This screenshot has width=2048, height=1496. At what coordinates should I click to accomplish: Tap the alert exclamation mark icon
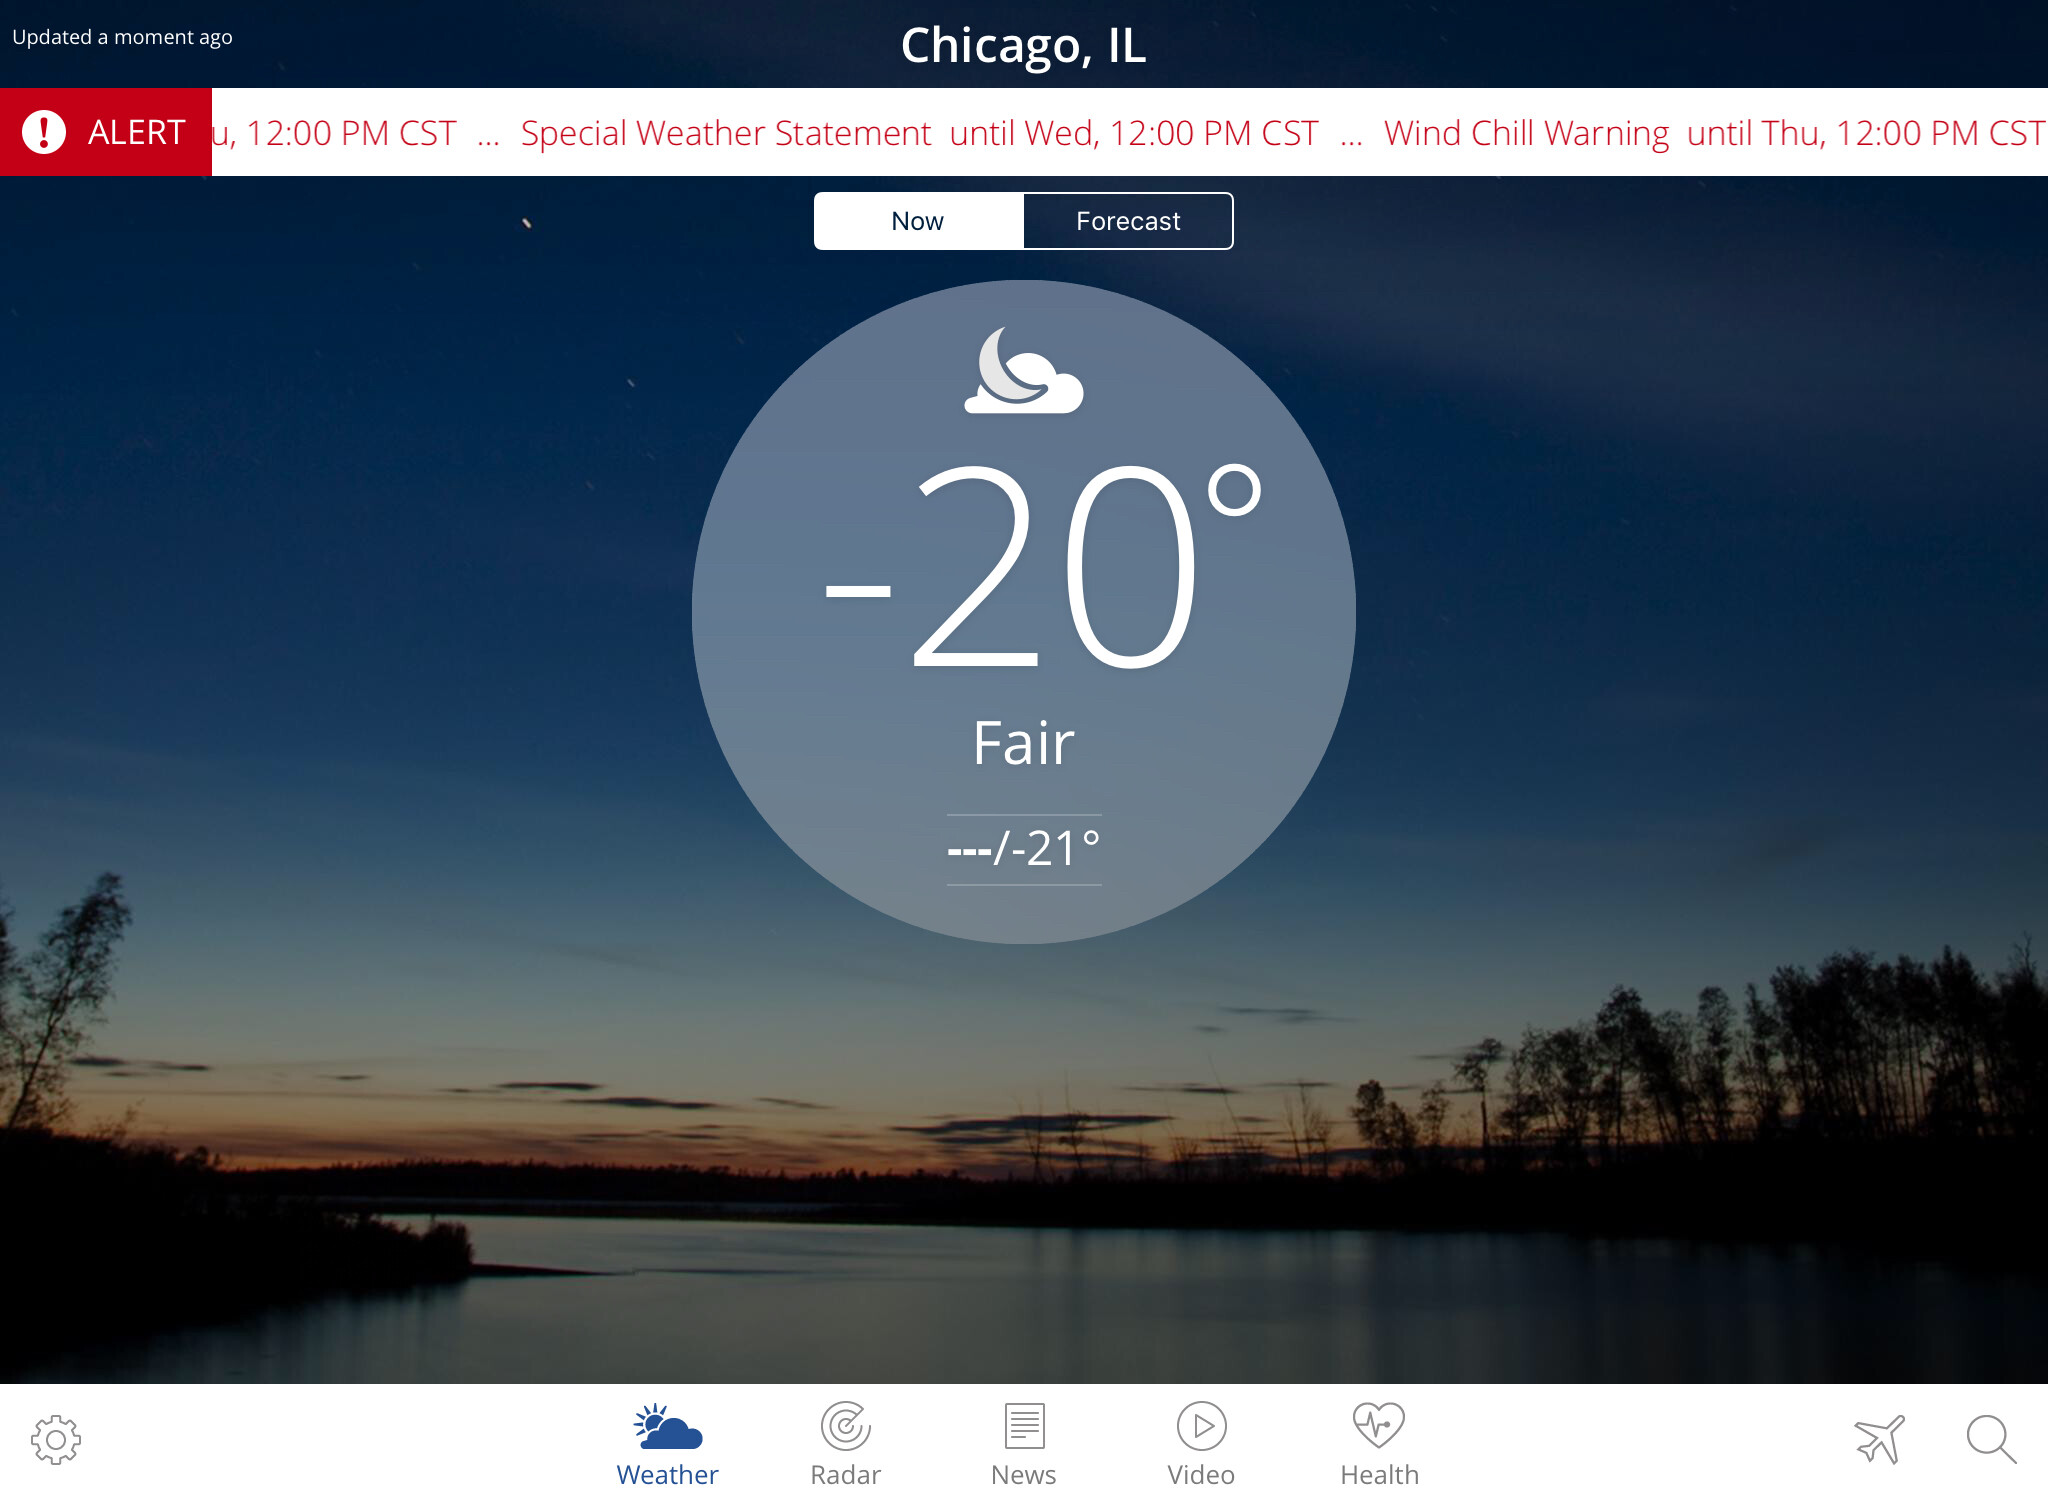pos(44,132)
